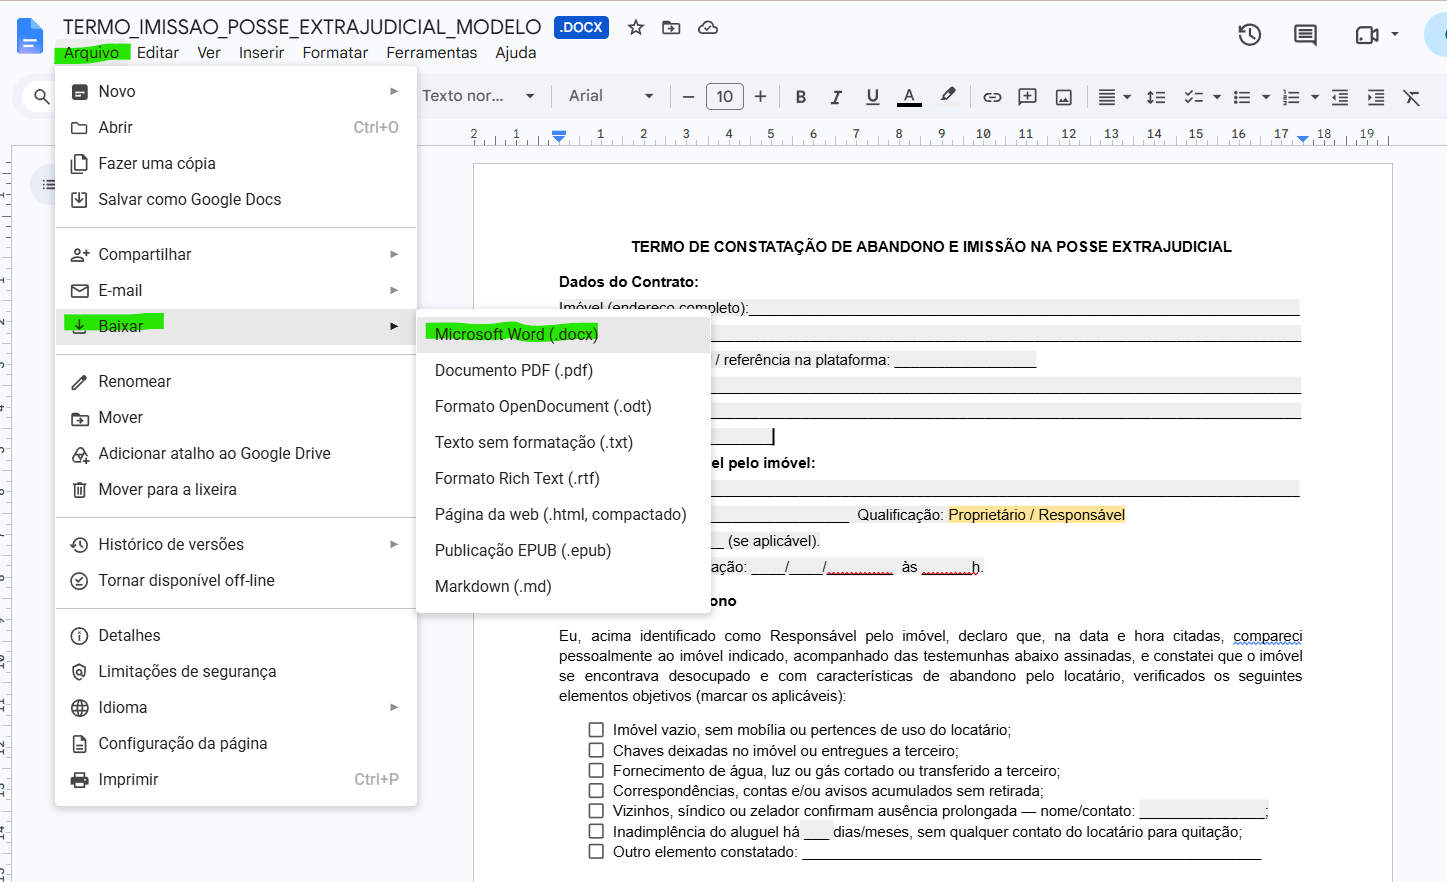Toggle italic text formatting
The height and width of the screenshot is (882, 1447).
click(836, 97)
